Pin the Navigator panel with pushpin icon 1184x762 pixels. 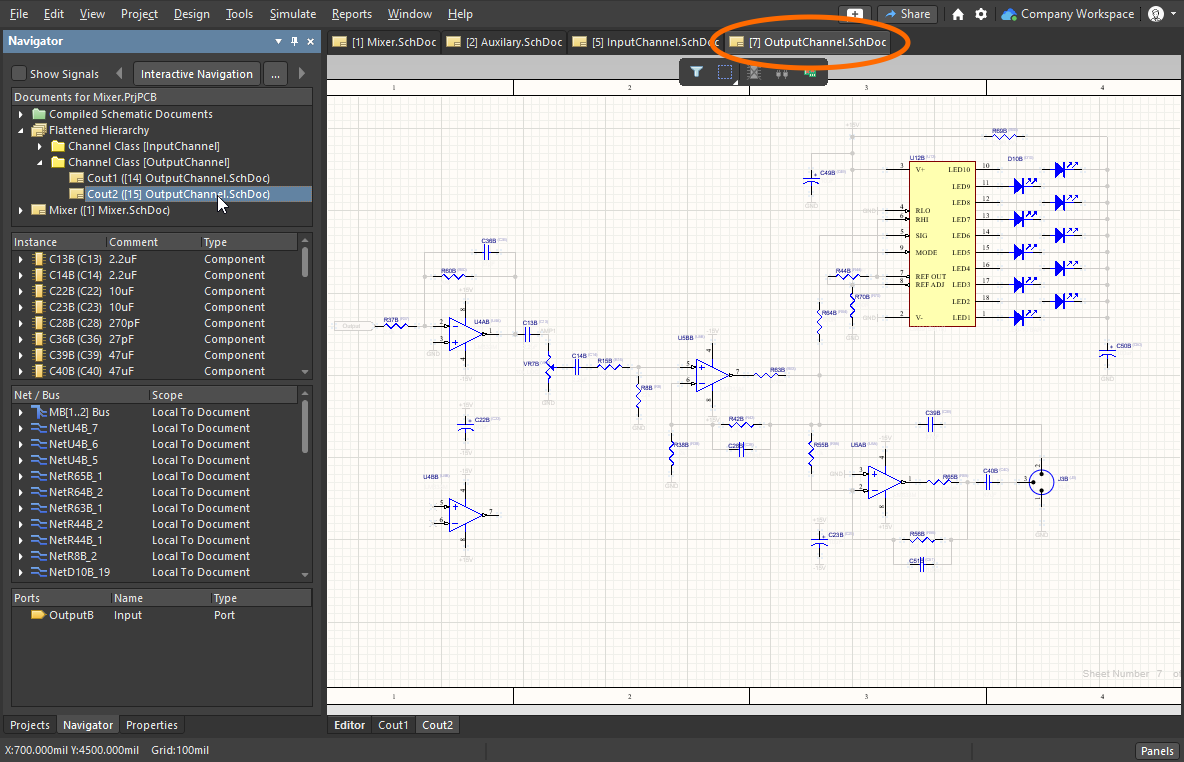pyautogui.click(x=294, y=41)
